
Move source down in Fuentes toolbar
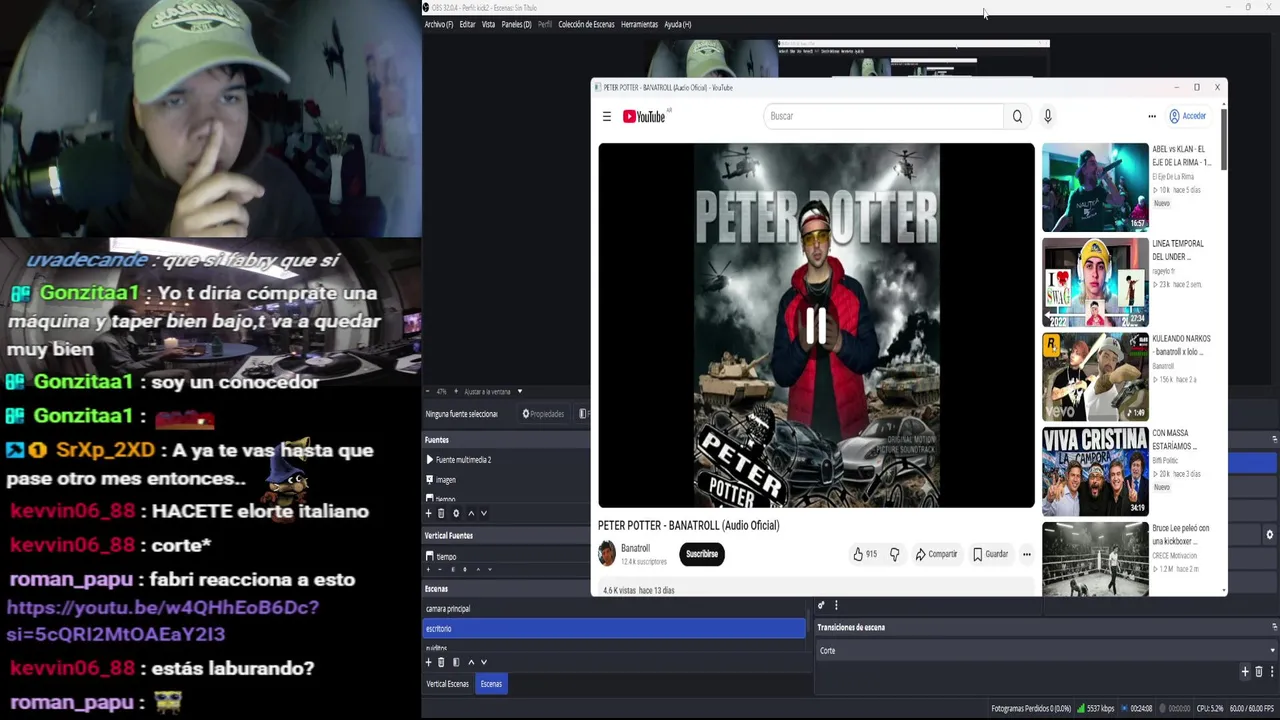tap(484, 513)
